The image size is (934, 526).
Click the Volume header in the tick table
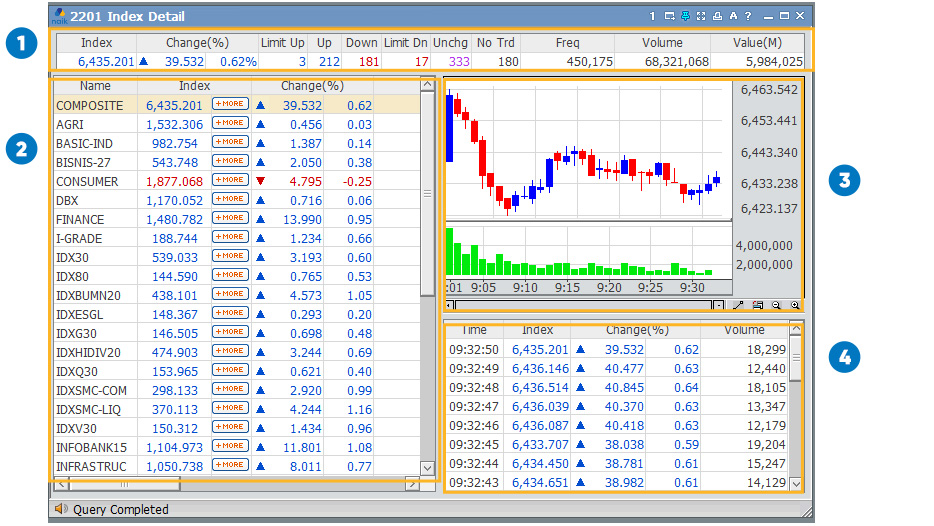pyautogui.click(x=744, y=330)
